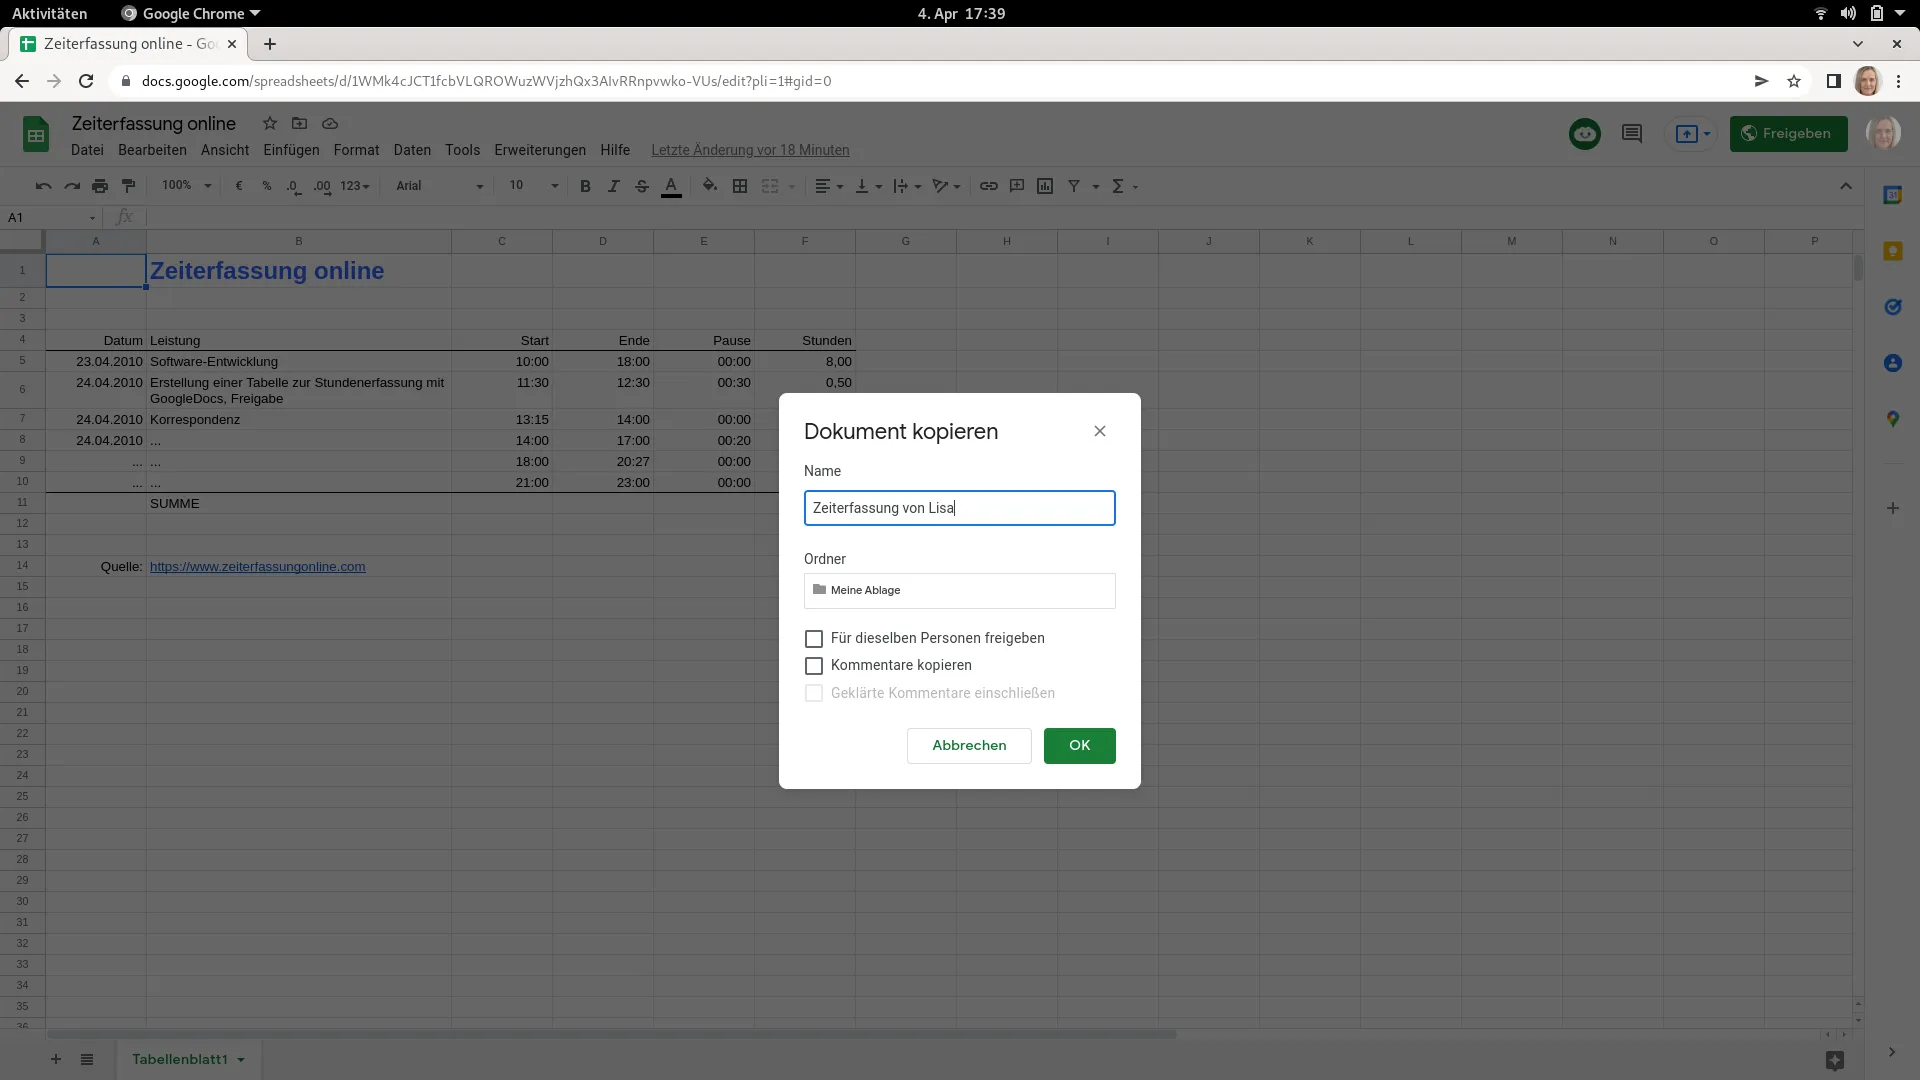This screenshot has height=1080, width=1920.
Task: Open the font family dropdown showing Arial
Action: pos(437,186)
